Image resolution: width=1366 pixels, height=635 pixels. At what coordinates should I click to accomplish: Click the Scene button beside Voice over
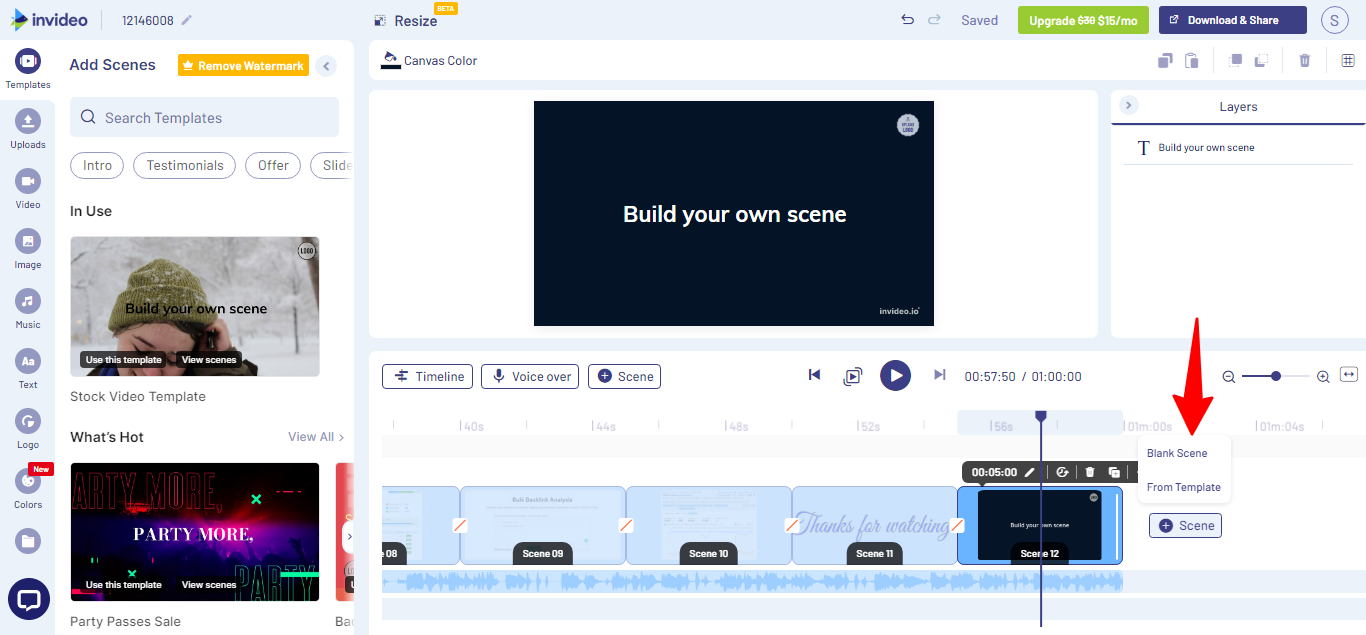(x=624, y=376)
